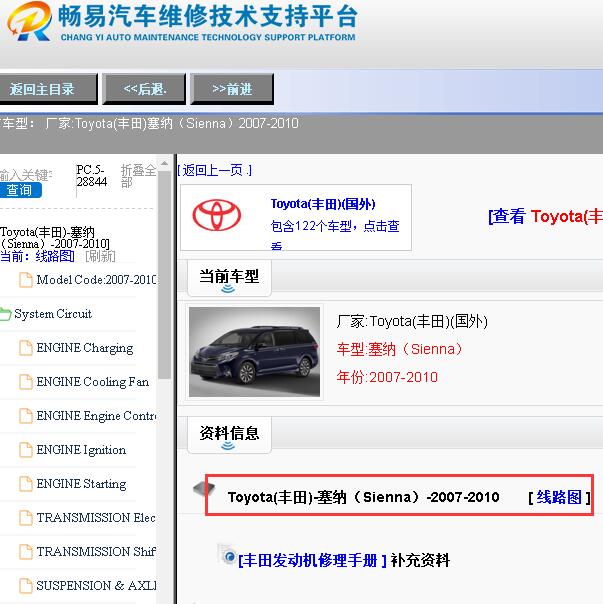Open TRANSMISSION Shift entry
The image size is (603, 604).
tap(96, 551)
